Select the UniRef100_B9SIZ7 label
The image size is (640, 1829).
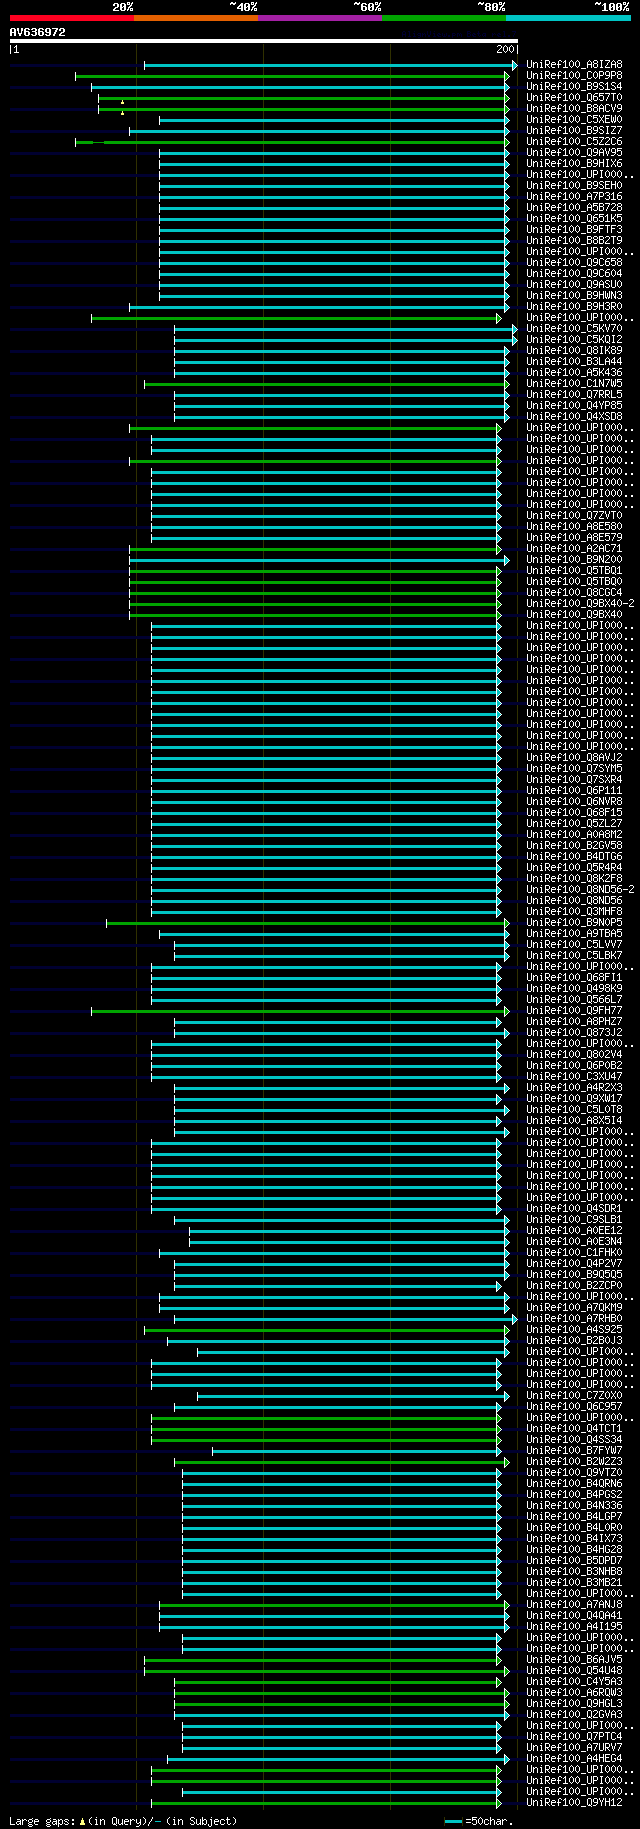tap(574, 131)
